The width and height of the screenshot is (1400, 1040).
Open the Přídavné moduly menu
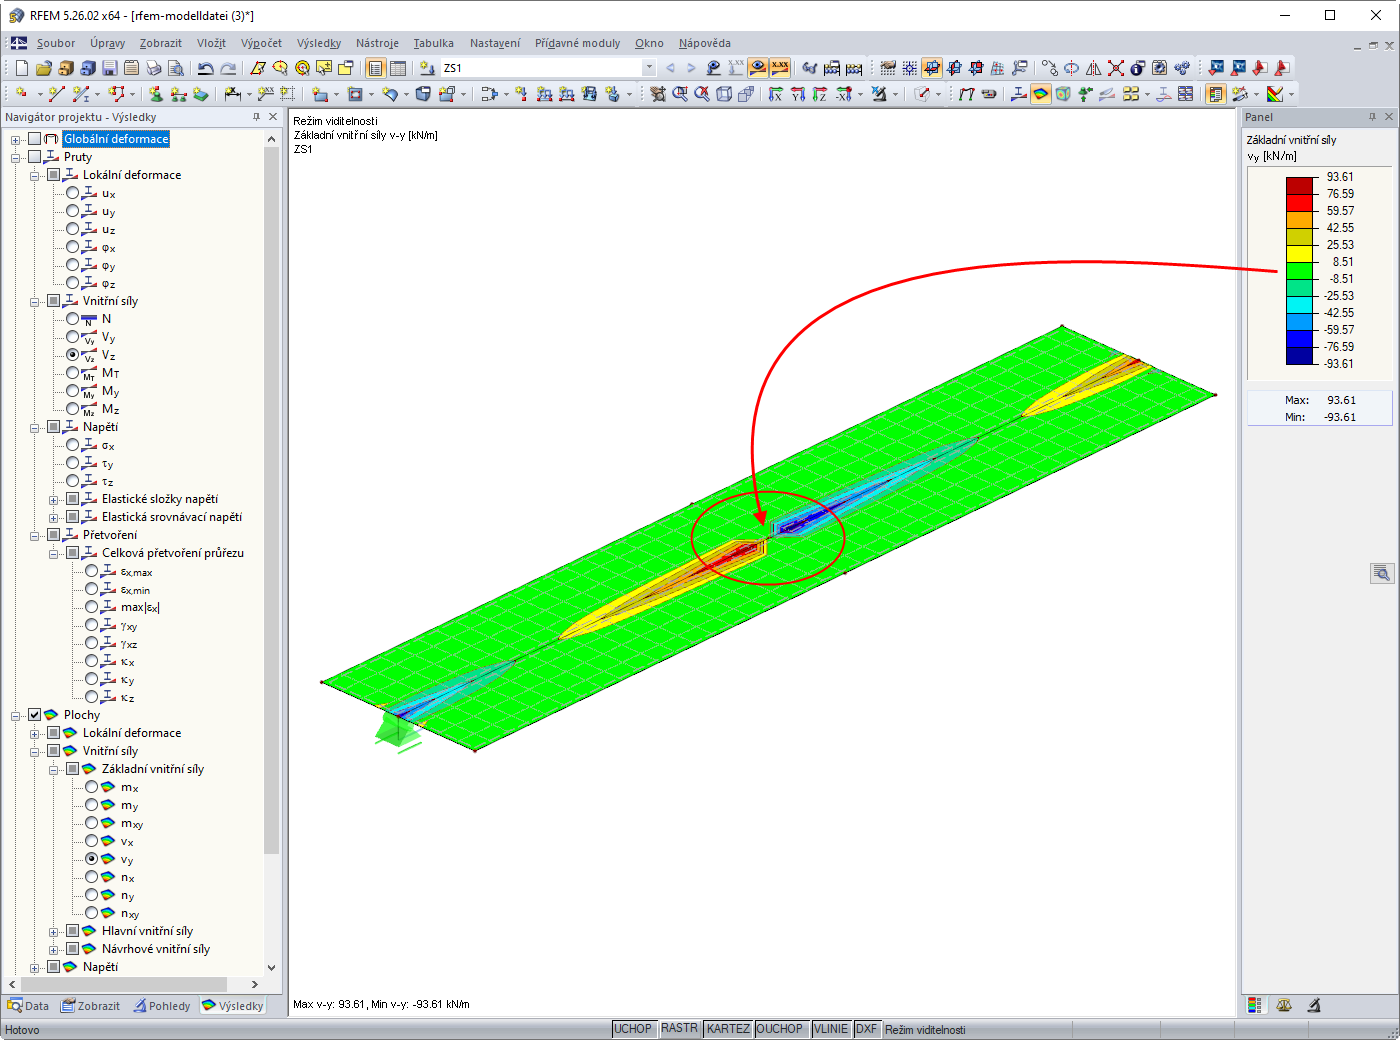(577, 43)
